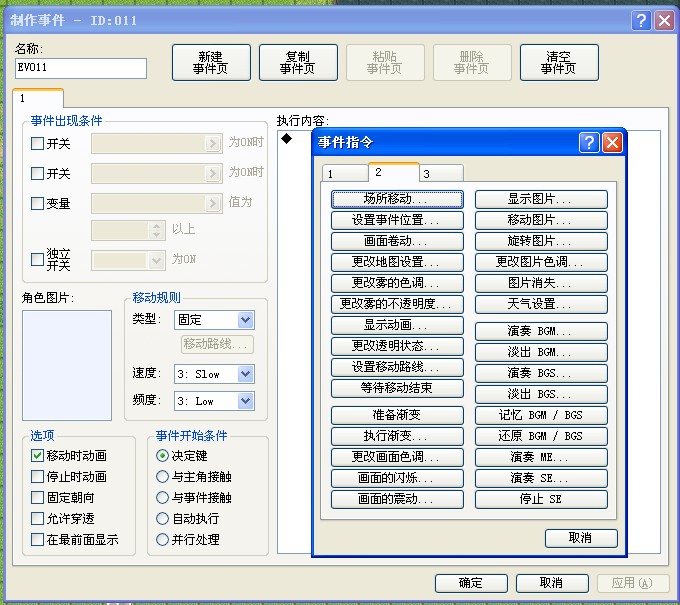This screenshot has width=680, height=605.
Task: Click the 记忆 BGM / BGS button
Action: [x=541, y=415]
